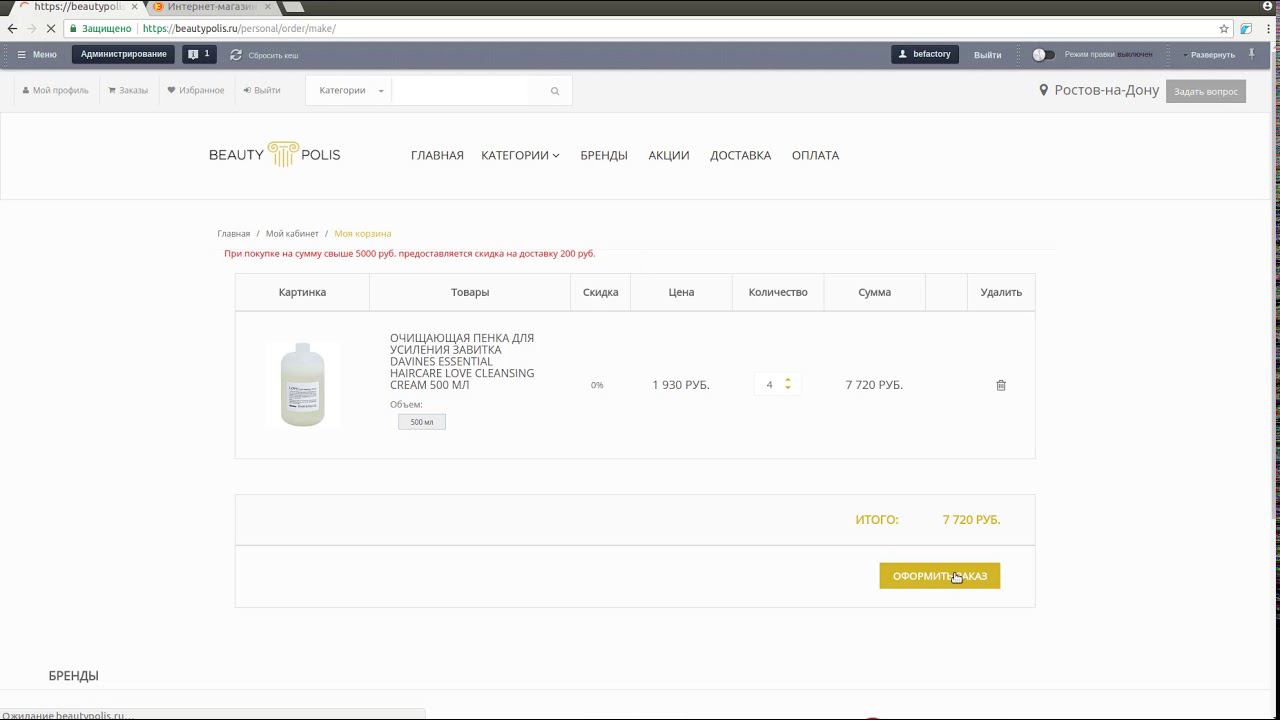This screenshot has height=720, width=1280.
Task: Toggle the Режим правки edit mode switch
Action: tap(1043, 55)
